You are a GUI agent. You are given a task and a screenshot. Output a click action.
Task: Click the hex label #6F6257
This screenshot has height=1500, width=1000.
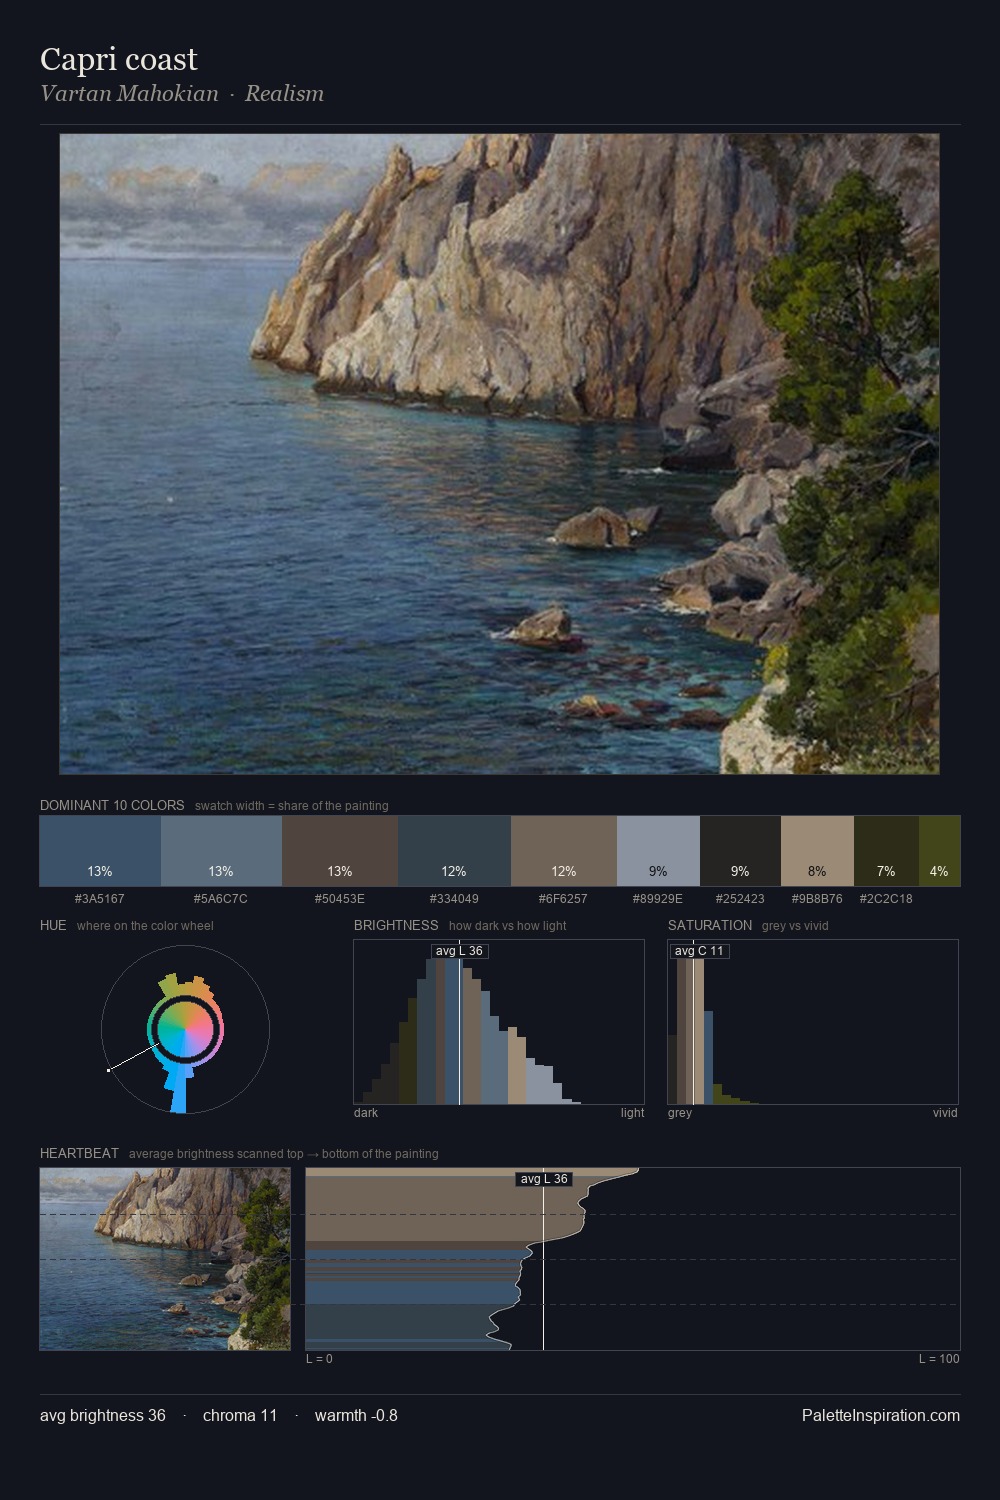coord(564,899)
